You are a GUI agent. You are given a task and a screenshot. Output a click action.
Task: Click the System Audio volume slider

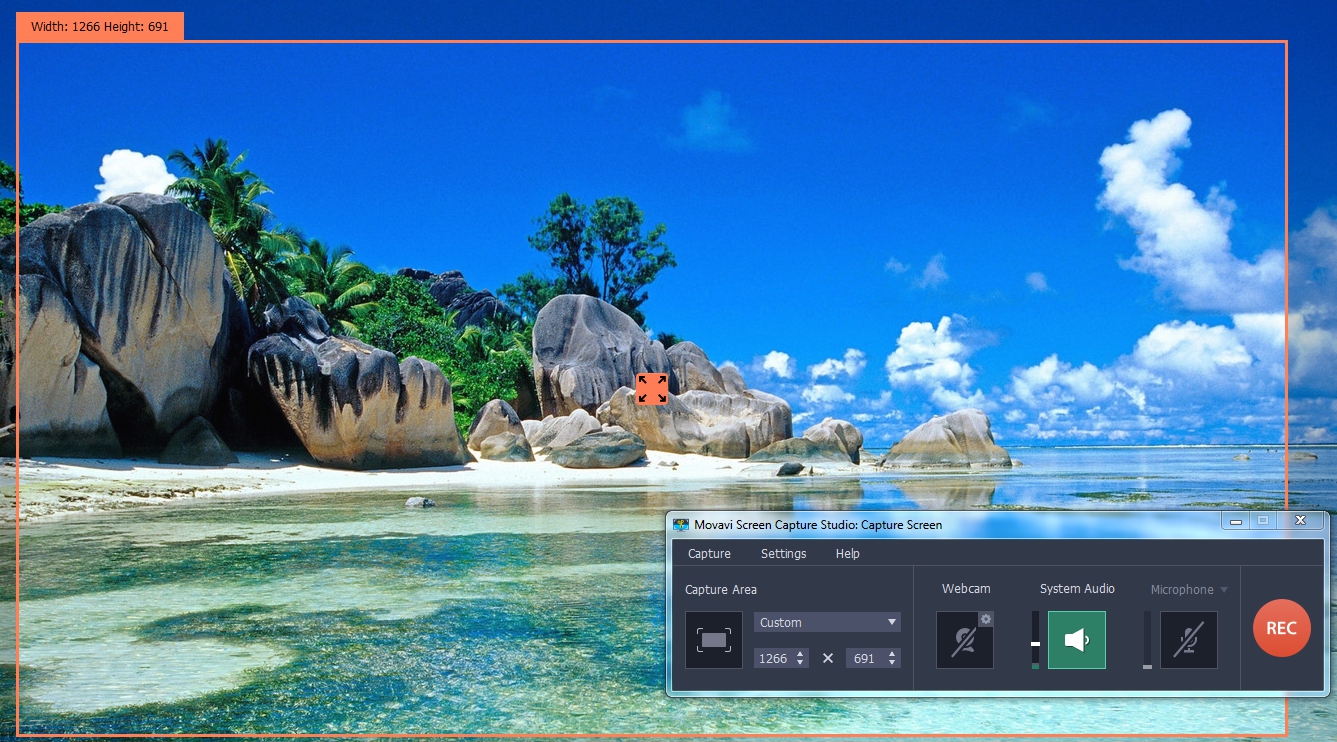tap(1035, 640)
